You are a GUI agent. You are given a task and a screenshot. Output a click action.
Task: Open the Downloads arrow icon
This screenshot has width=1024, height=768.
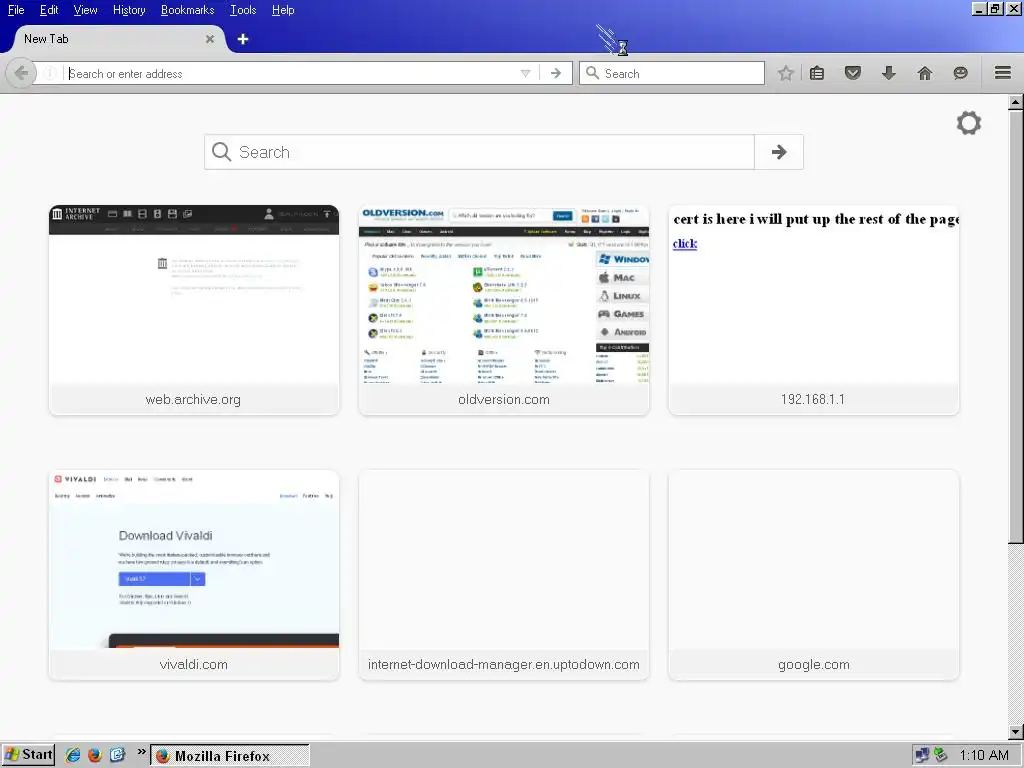pos(888,73)
